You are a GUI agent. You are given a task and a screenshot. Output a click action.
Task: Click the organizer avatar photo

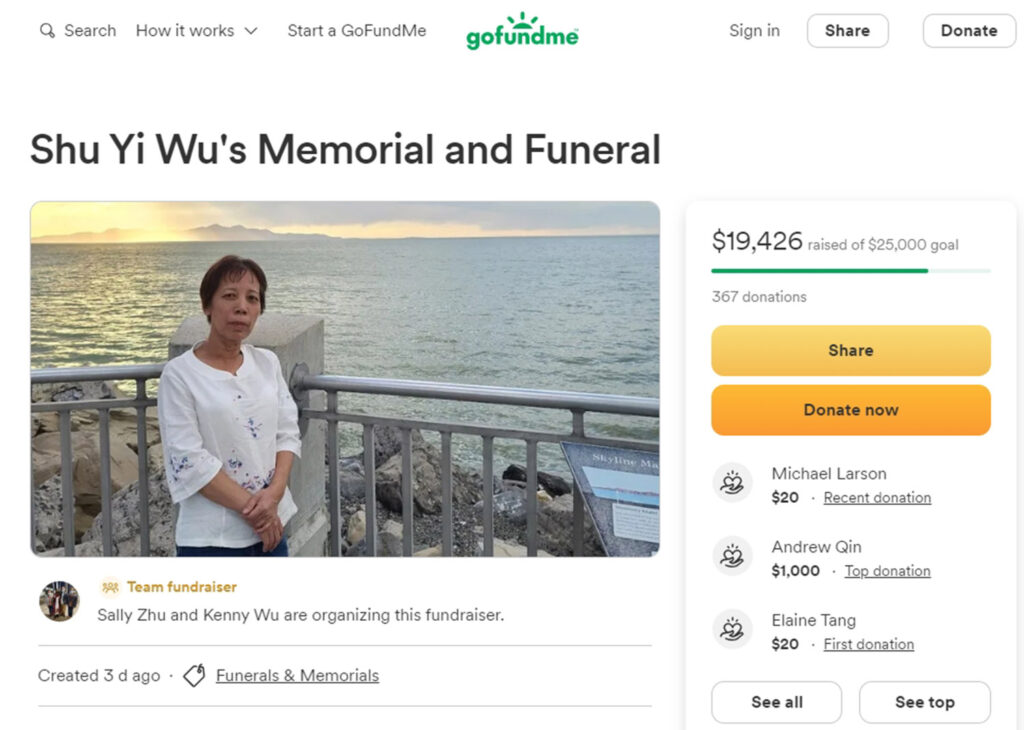tap(59, 601)
